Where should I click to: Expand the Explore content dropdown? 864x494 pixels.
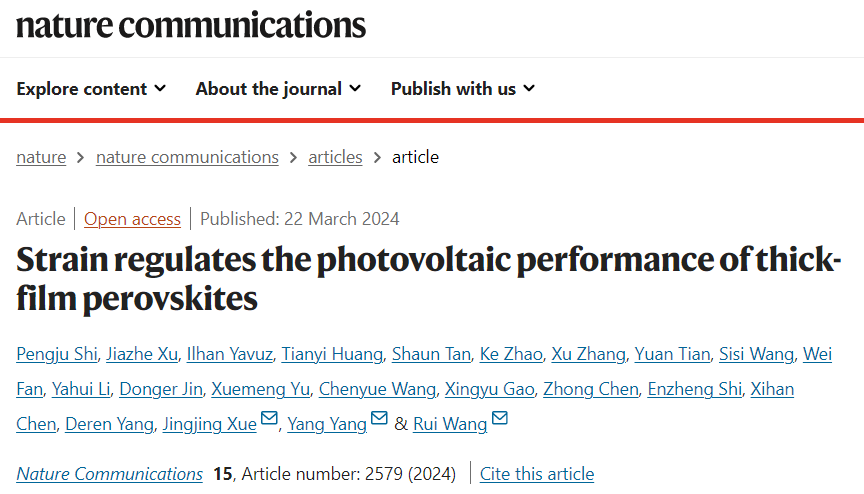click(x=91, y=89)
